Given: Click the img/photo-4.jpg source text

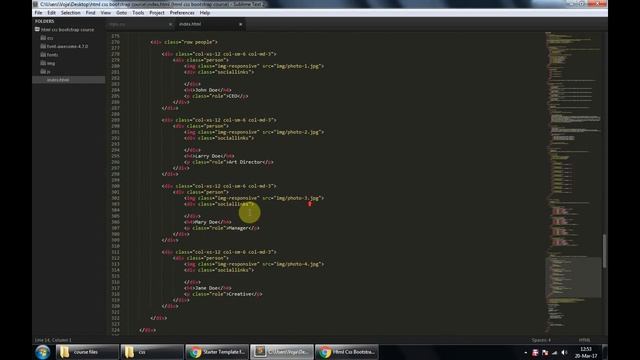Looking at the screenshot, I should point(298,264).
